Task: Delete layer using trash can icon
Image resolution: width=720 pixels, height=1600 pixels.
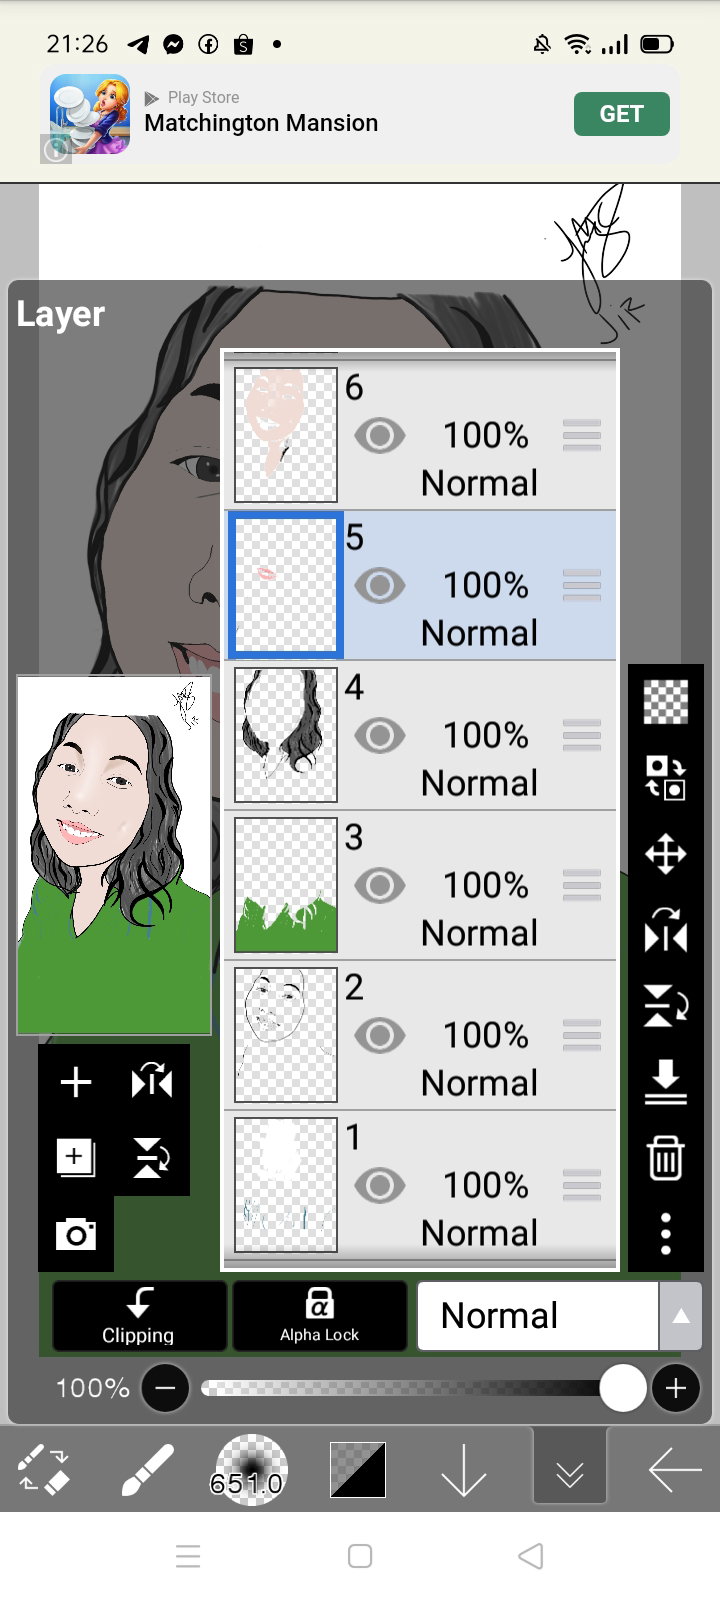Action: point(666,1158)
